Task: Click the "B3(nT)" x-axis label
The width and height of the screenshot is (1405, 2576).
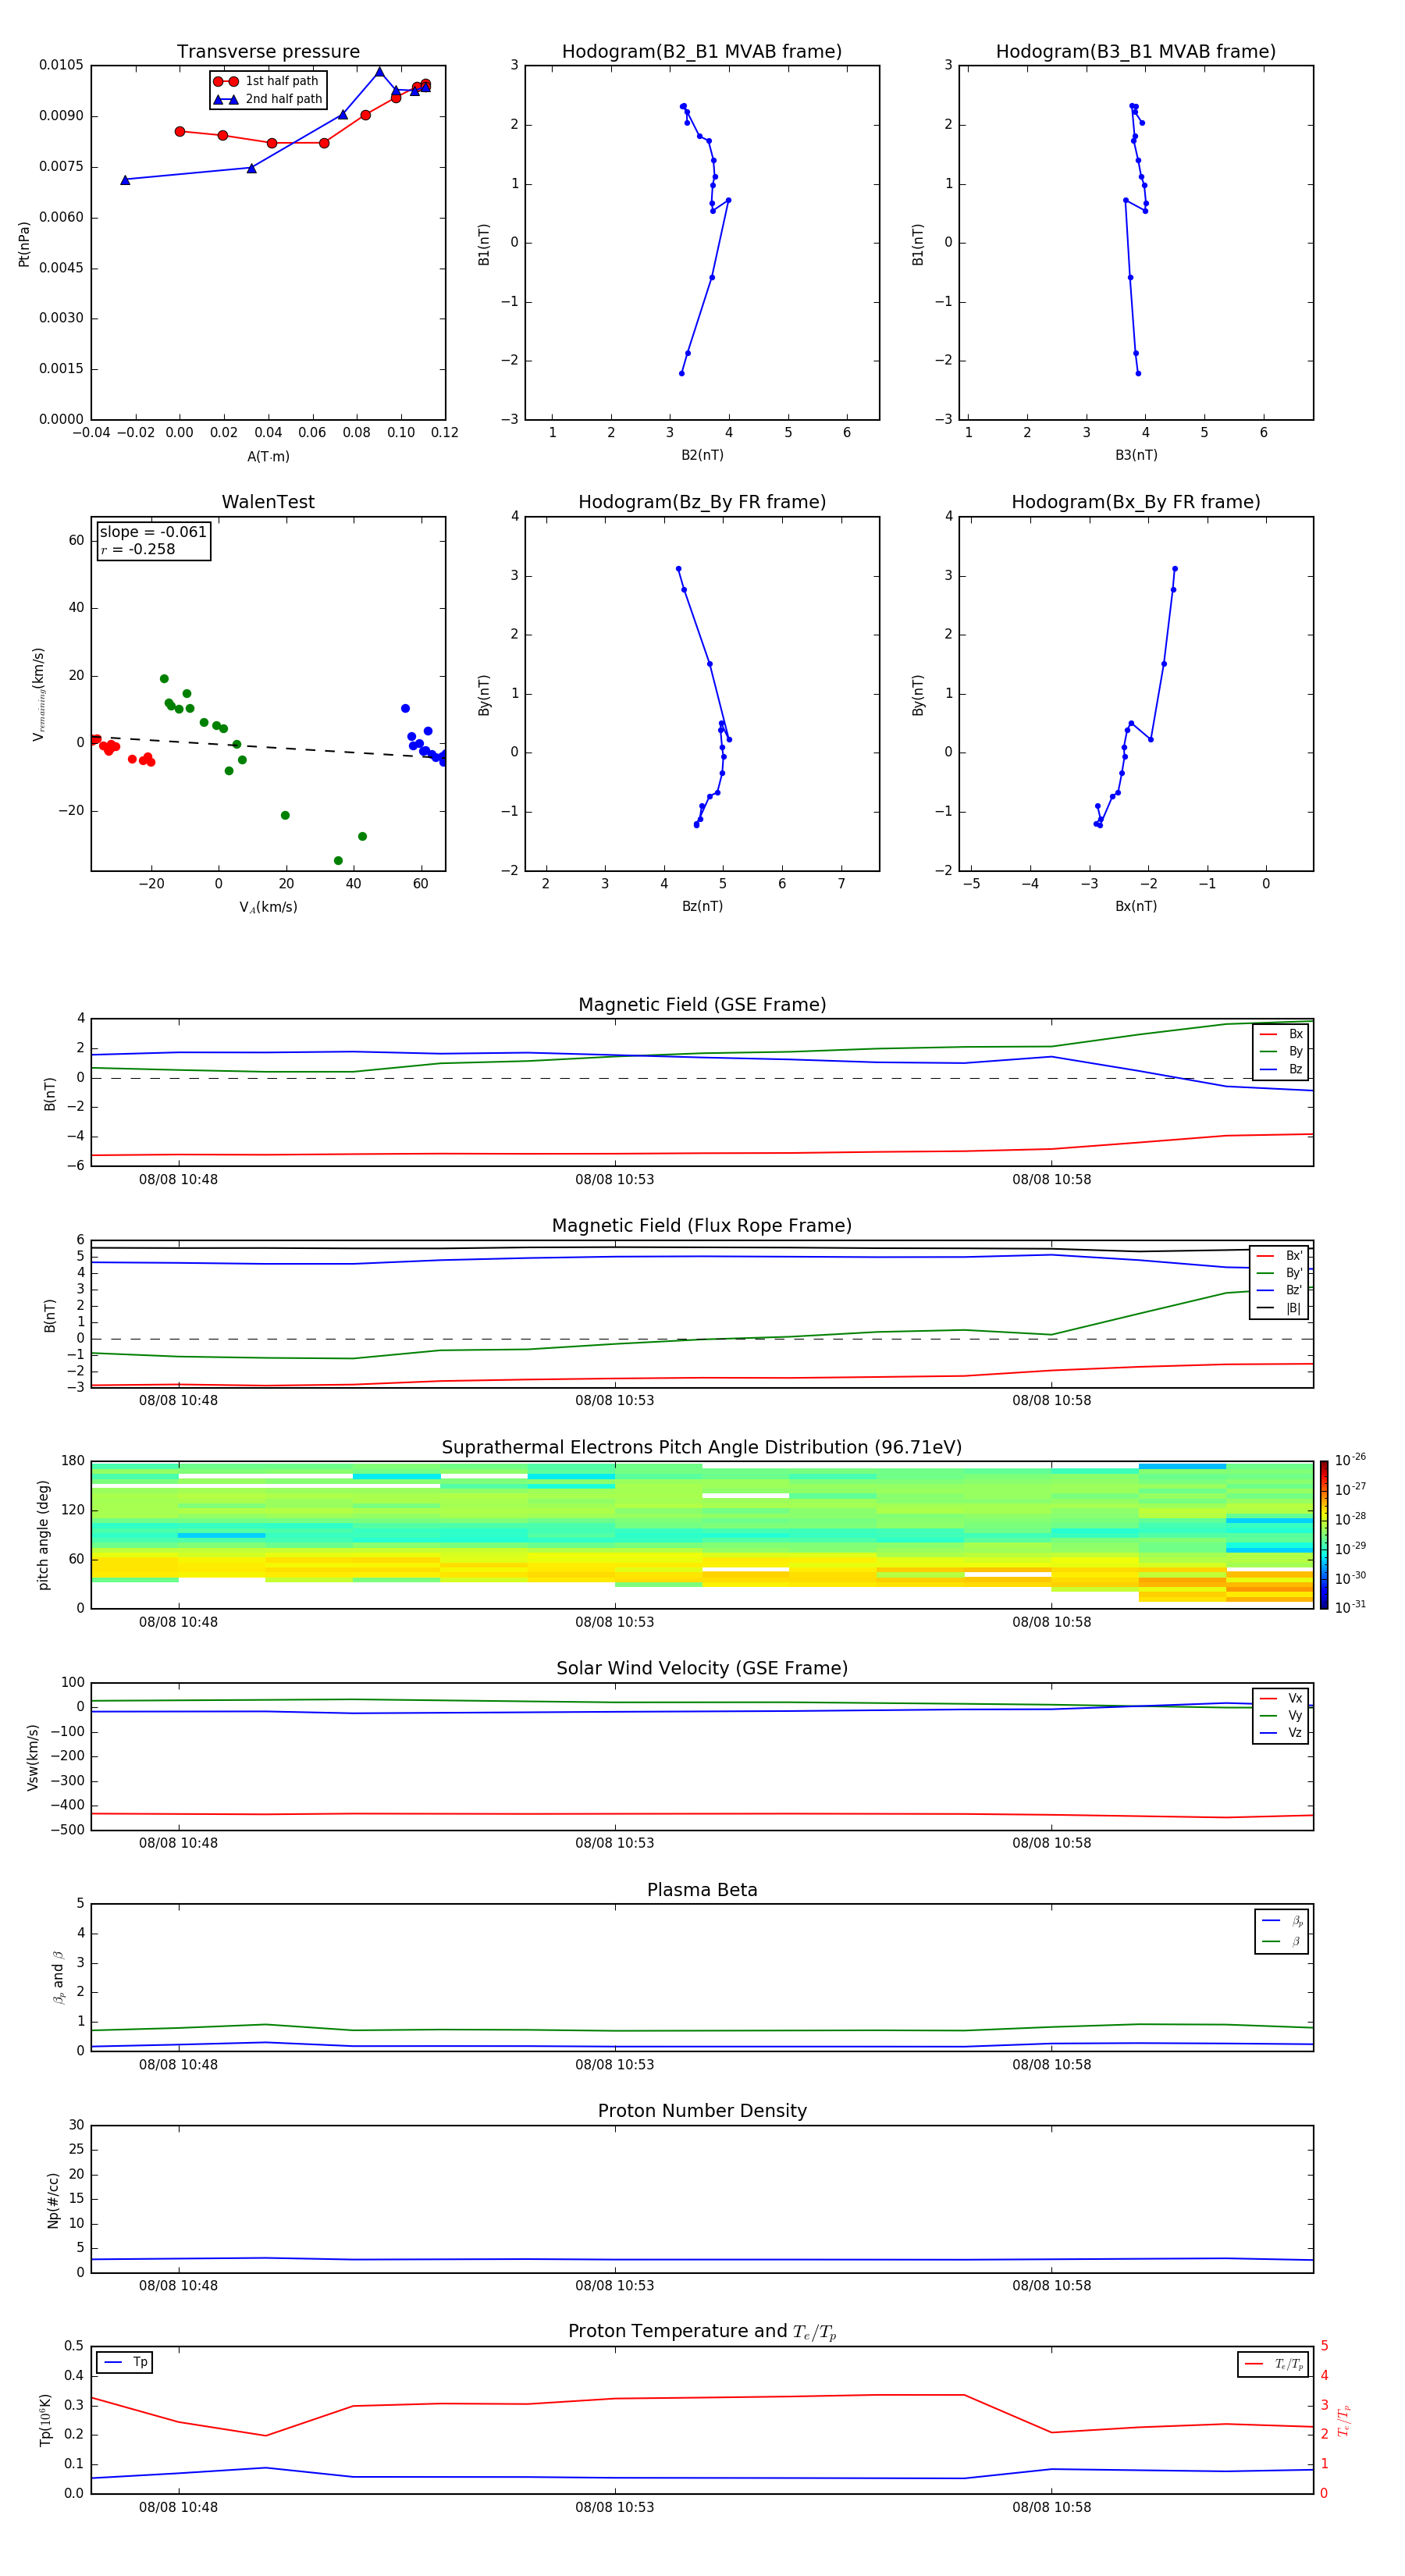Action: pyautogui.click(x=1136, y=456)
